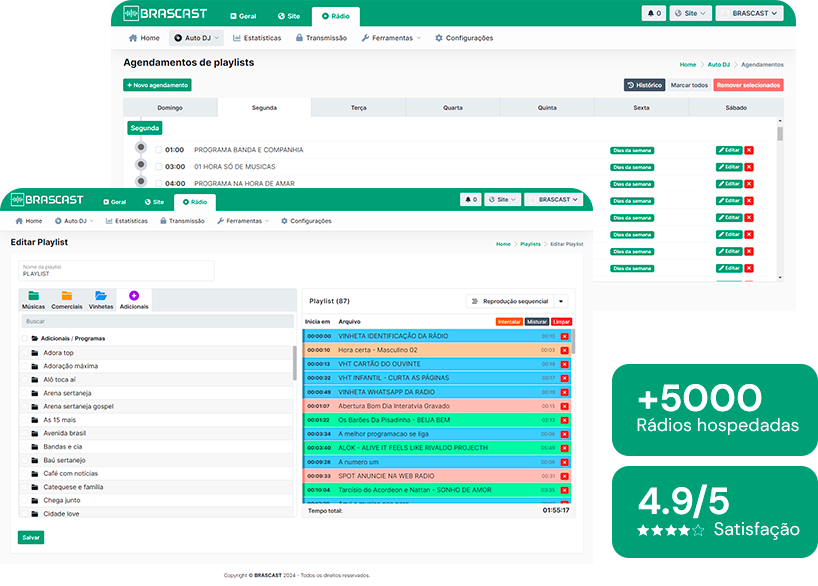
Task: Expand Ferramentas dropdown in the schedules window
Action: tap(391, 38)
